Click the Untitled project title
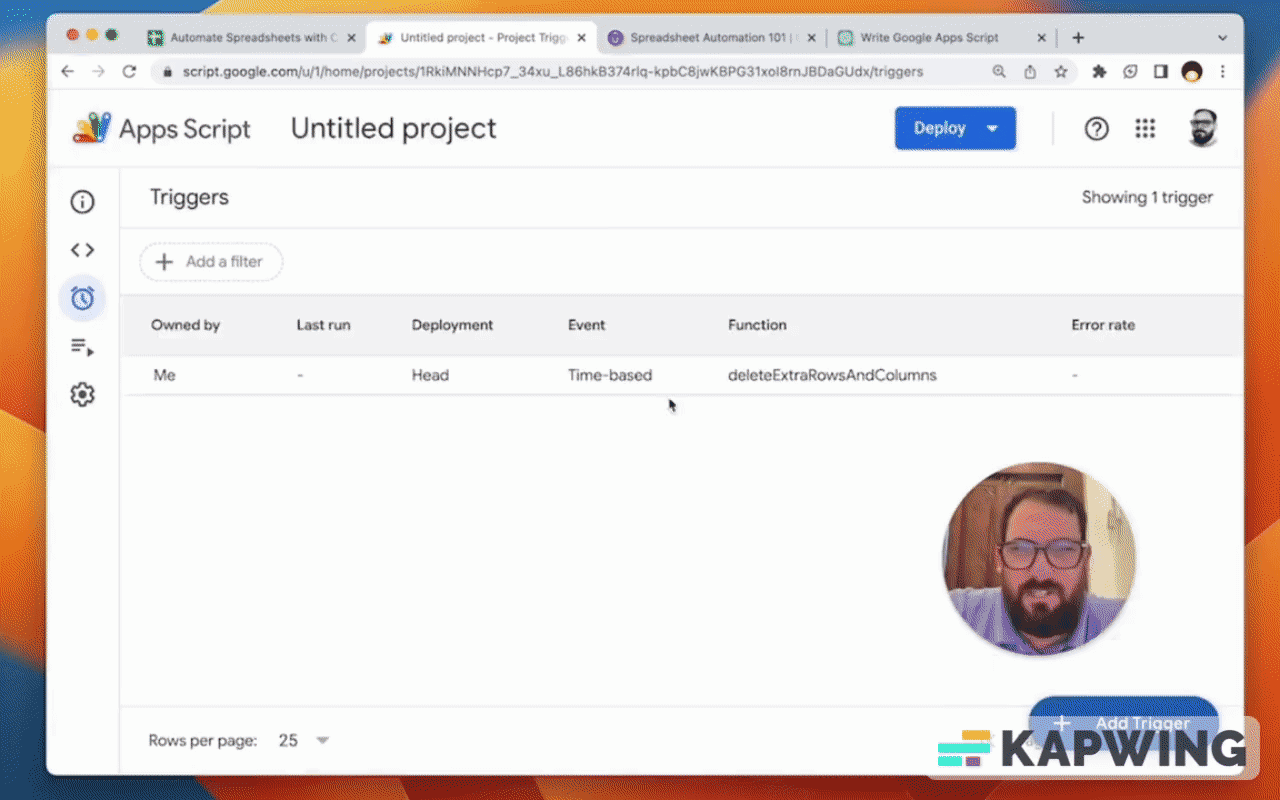1280x800 pixels. (393, 129)
